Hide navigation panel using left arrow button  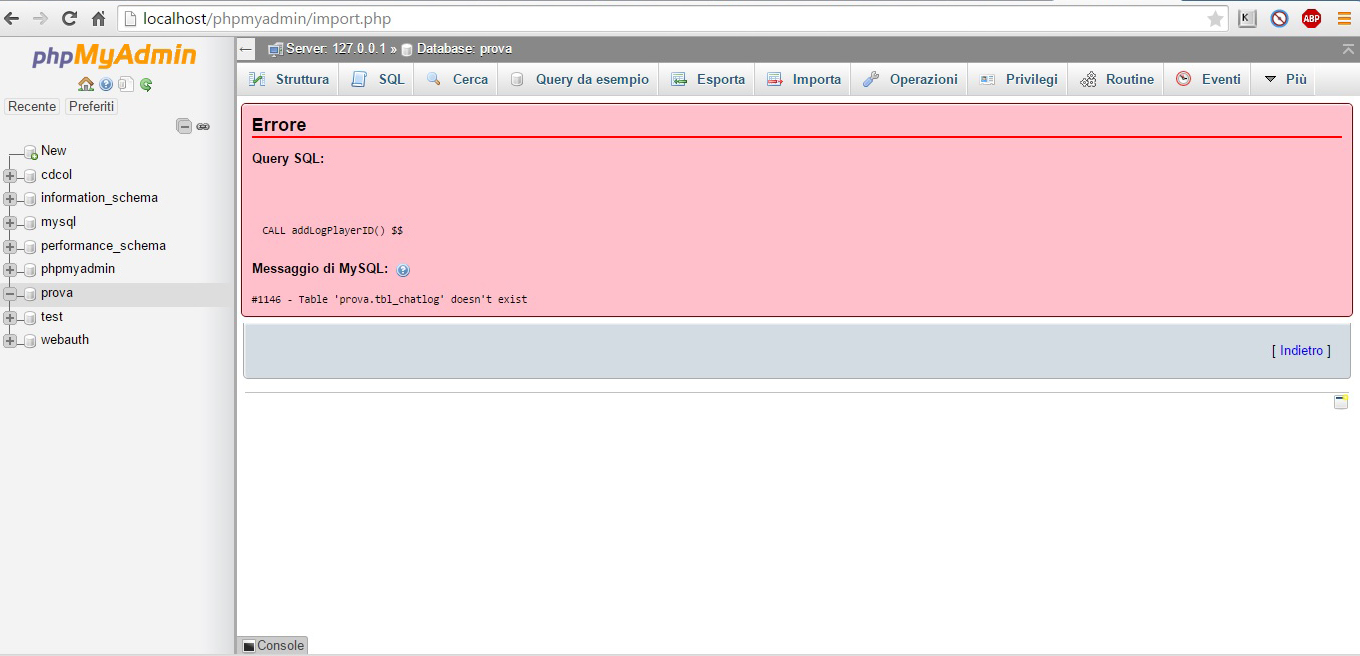point(247,49)
